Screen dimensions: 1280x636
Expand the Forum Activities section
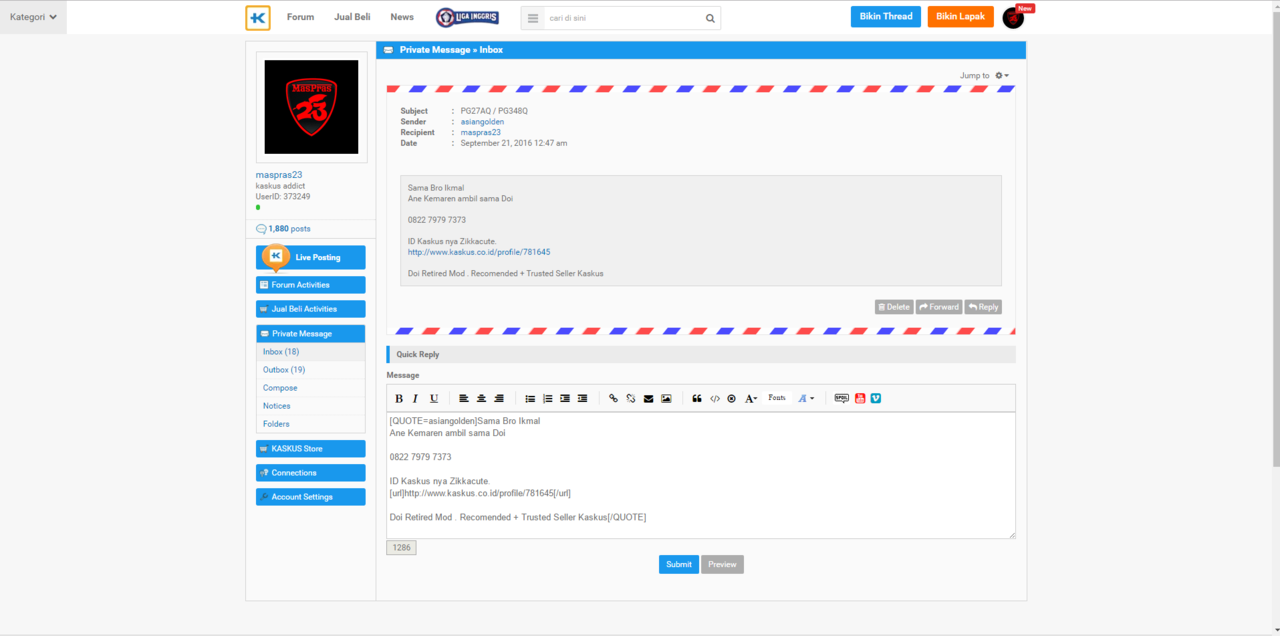coord(310,285)
